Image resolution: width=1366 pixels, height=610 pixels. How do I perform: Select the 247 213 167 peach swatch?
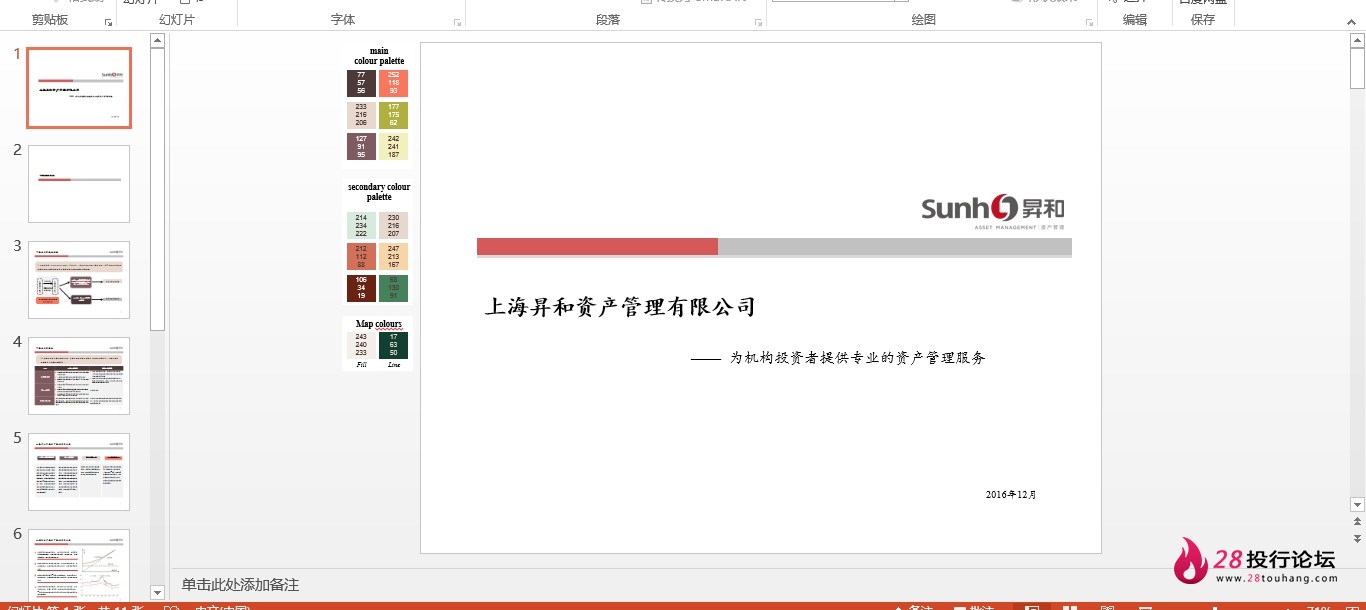click(x=393, y=257)
